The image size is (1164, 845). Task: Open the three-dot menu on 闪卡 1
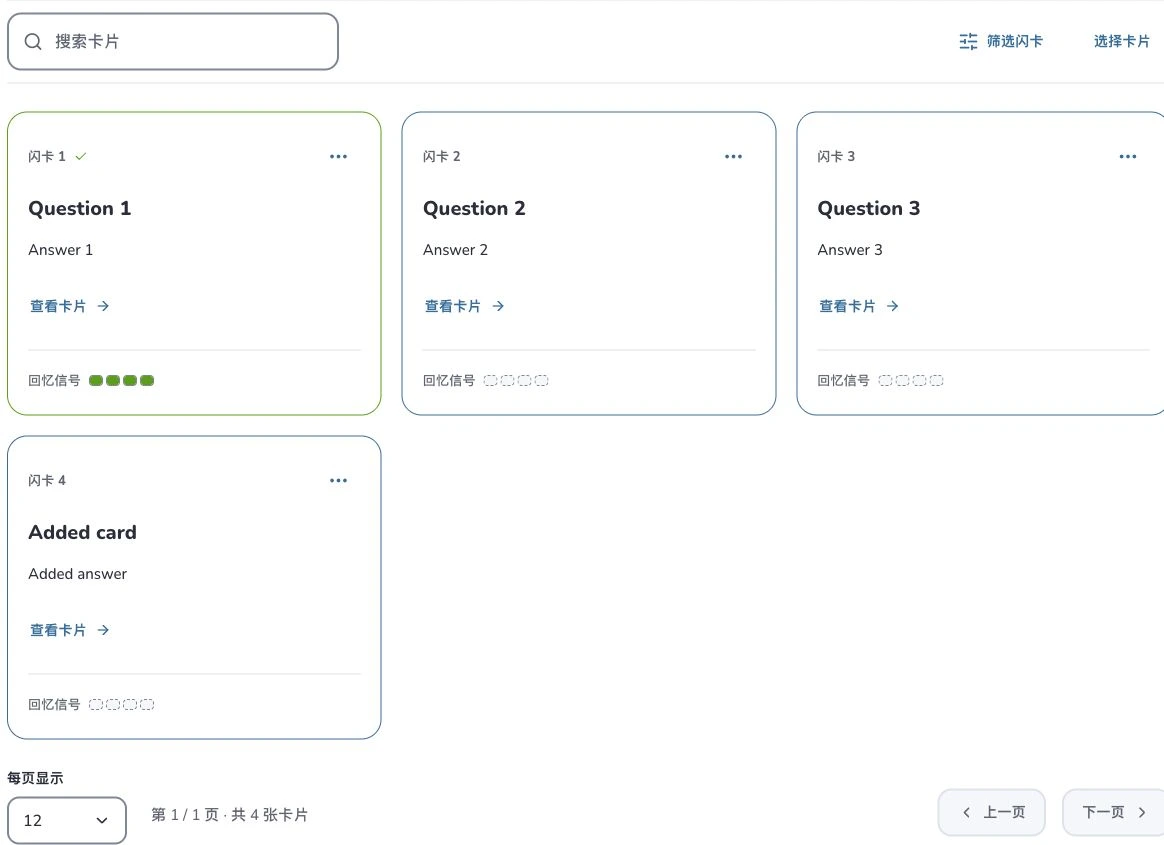(x=339, y=157)
